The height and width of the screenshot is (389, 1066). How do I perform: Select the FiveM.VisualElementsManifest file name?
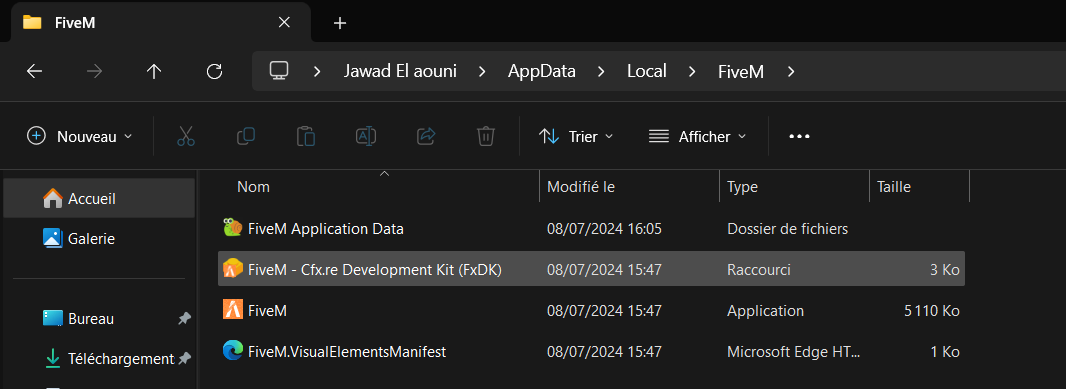[347, 351]
